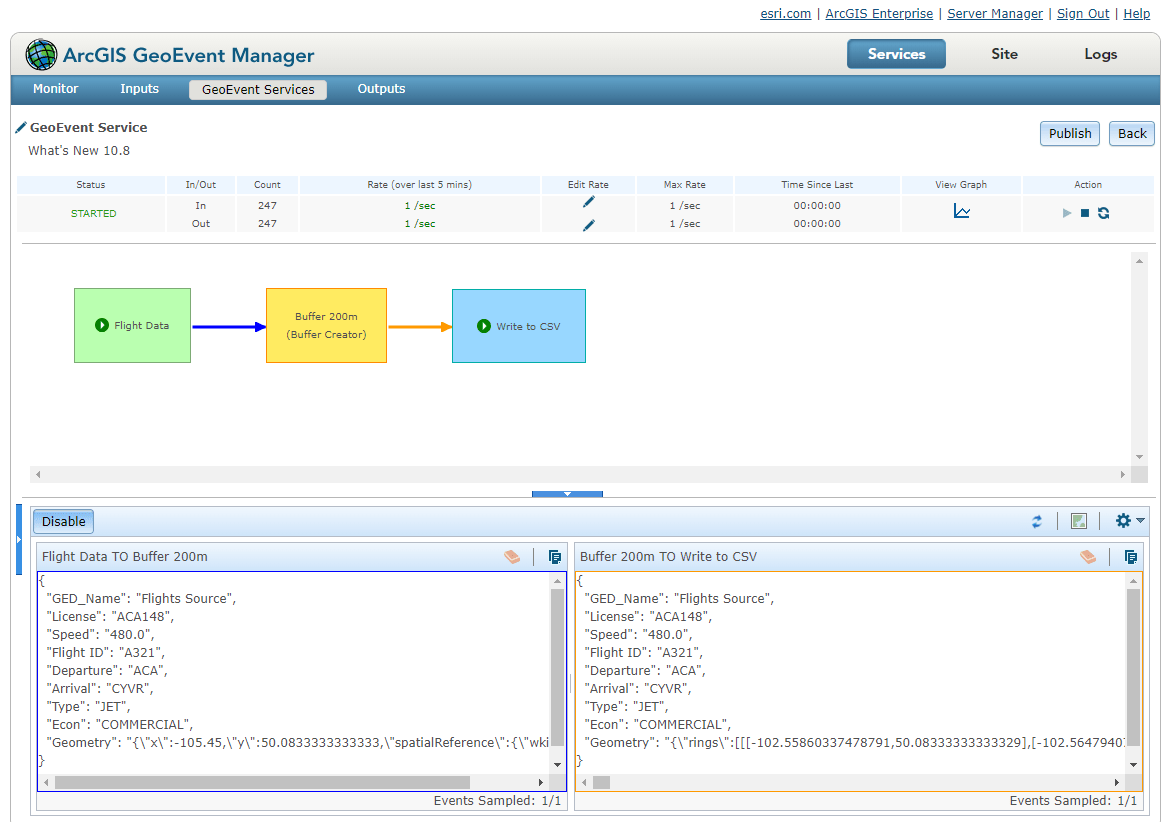Screen dimensions: 1170x822
Task: Reset the statistics with the refresh icon
Action: [x=1104, y=213]
